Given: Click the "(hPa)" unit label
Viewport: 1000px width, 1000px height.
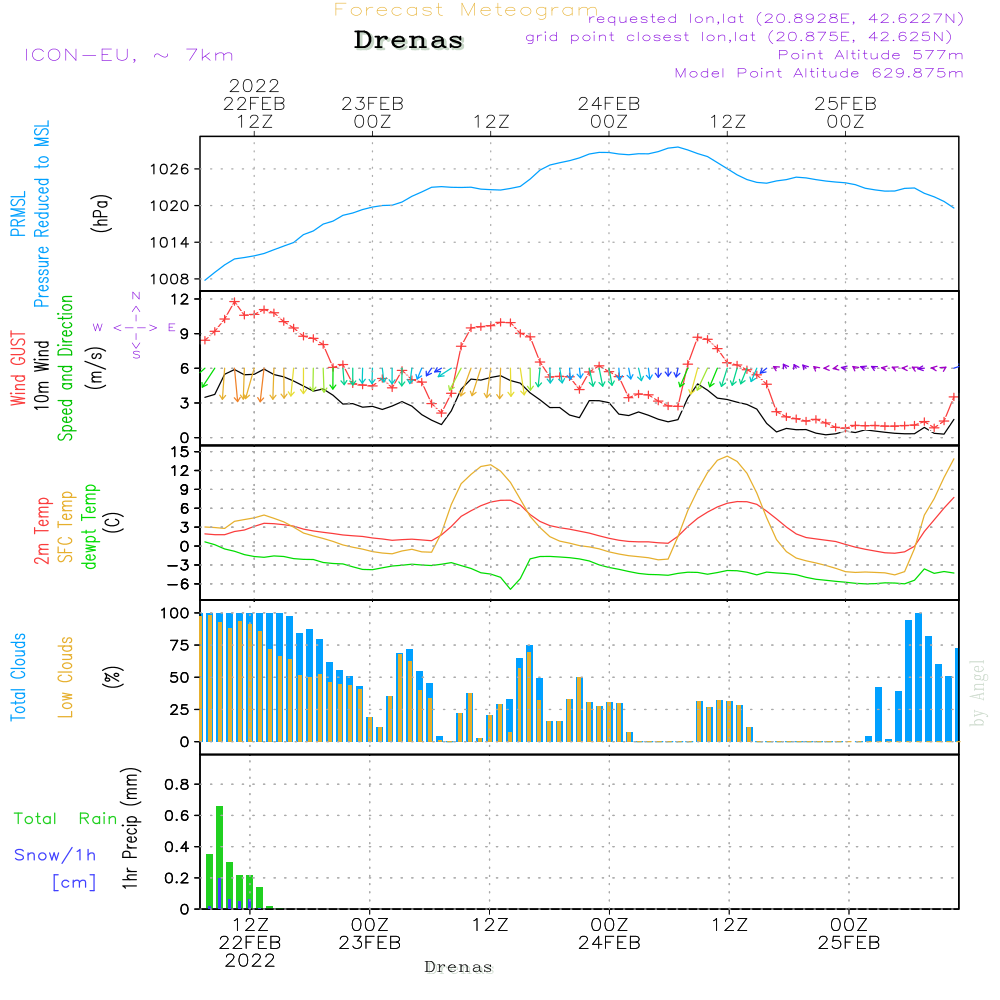Looking at the screenshot, I should pyautogui.click(x=101, y=213).
